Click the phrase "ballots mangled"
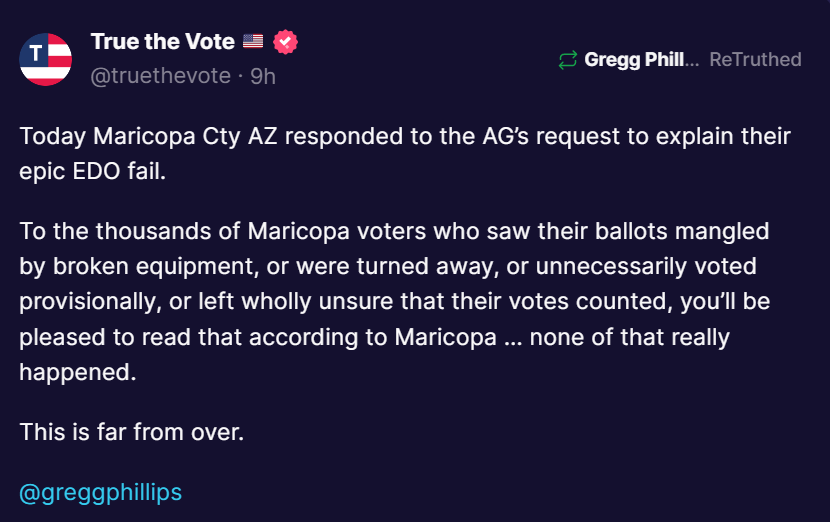Image resolution: width=830 pixels, height=522 pixels. pos(682,231)
